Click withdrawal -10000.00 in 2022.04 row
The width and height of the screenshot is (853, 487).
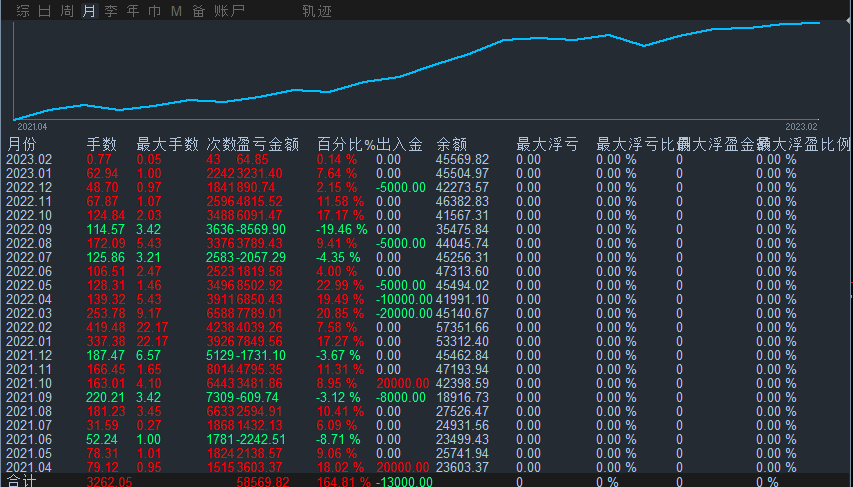(x=404, y=299)
